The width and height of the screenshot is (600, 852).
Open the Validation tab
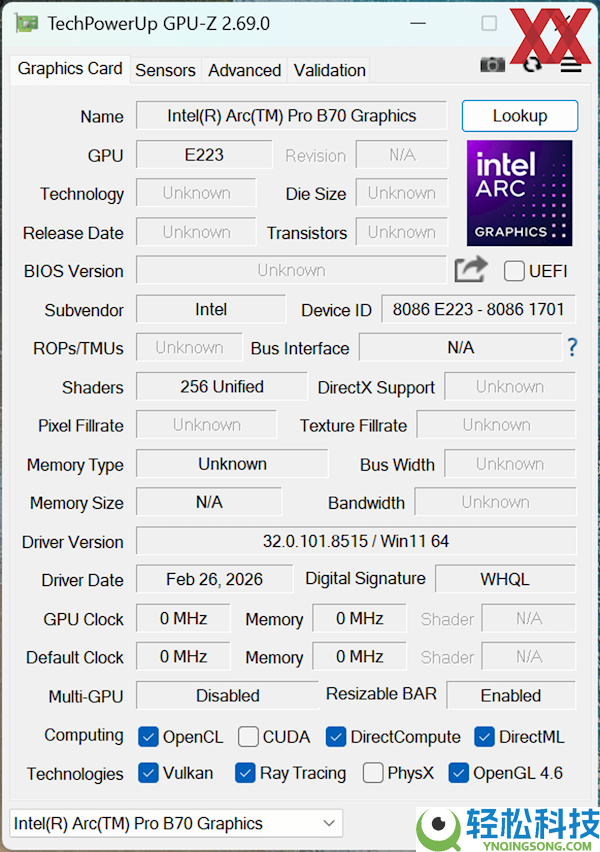(329, 70)
